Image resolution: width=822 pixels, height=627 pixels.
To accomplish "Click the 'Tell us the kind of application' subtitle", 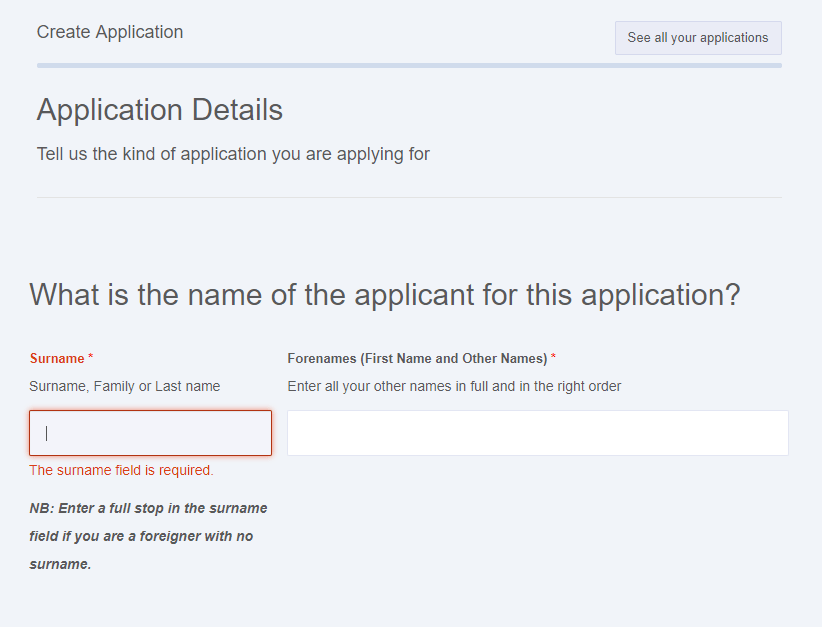I will (x=233, y=154).
